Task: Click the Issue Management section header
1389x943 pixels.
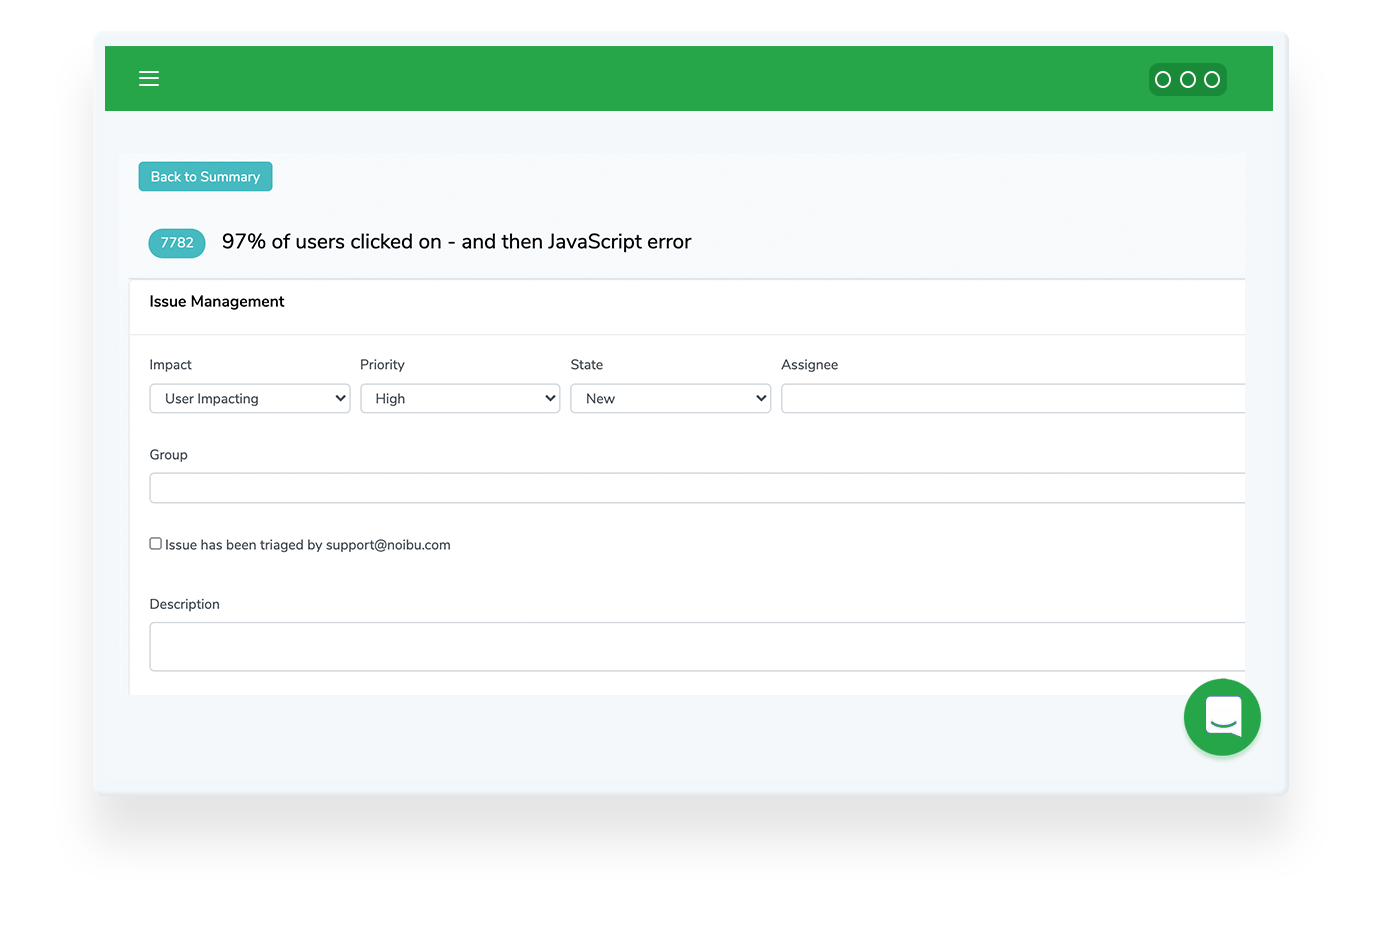Action: 217,302
